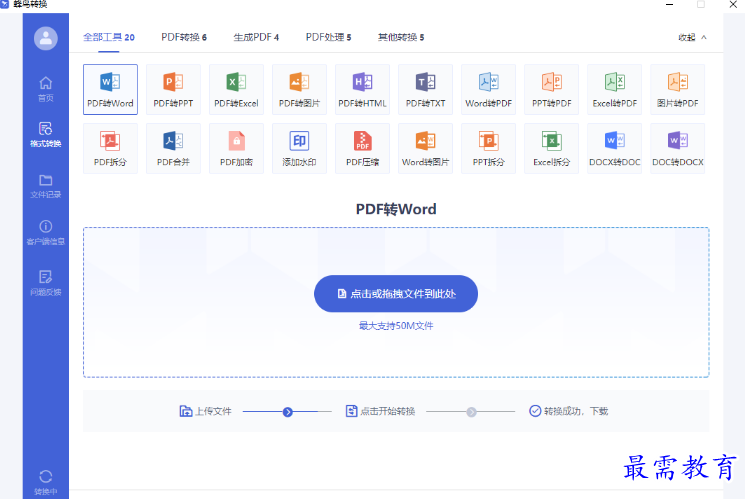Open Word转图片 converter
The width and height of the screenshot is (745, 499).
[x=425, y=148]
